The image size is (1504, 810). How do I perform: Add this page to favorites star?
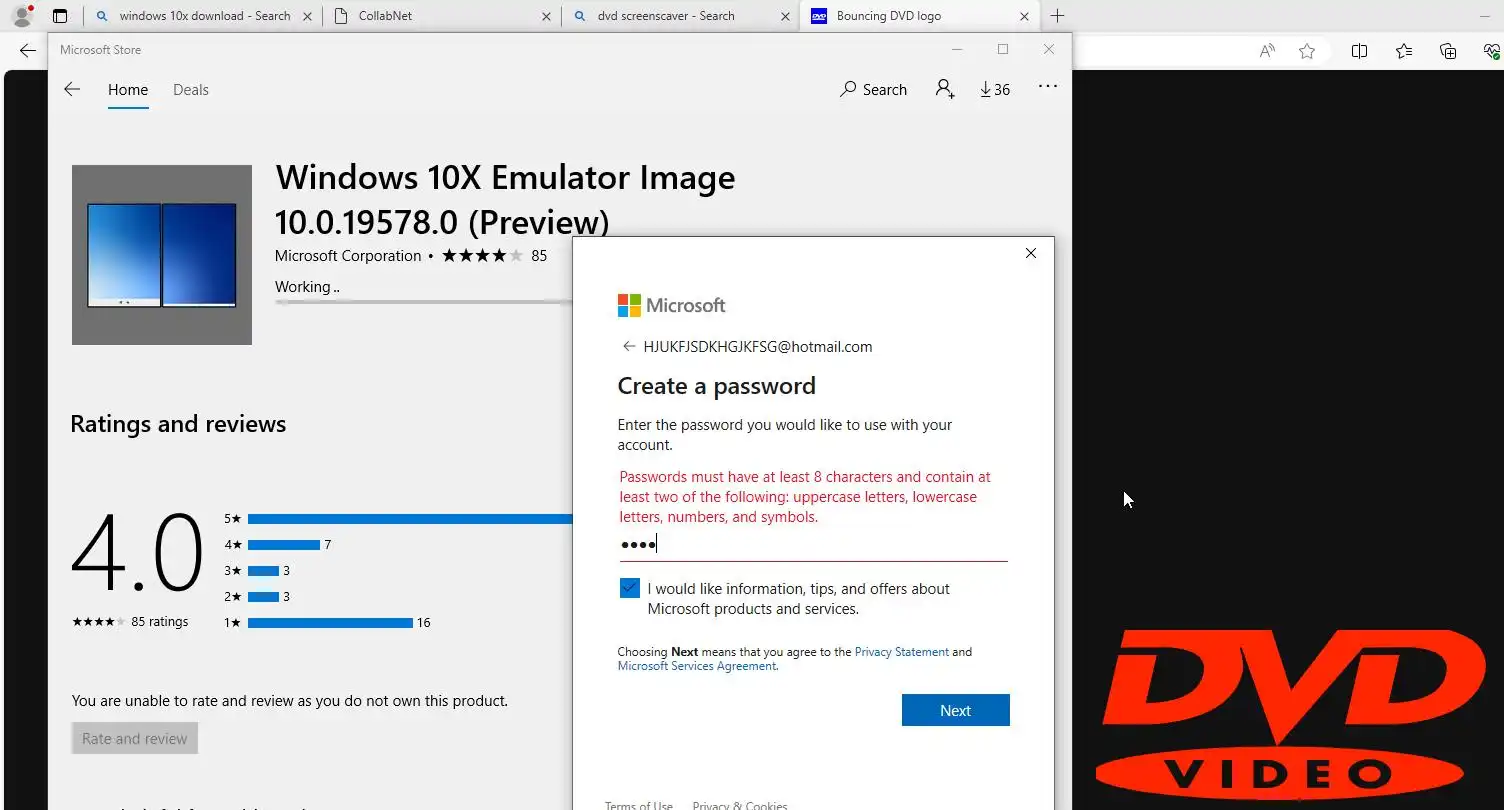1307,51
